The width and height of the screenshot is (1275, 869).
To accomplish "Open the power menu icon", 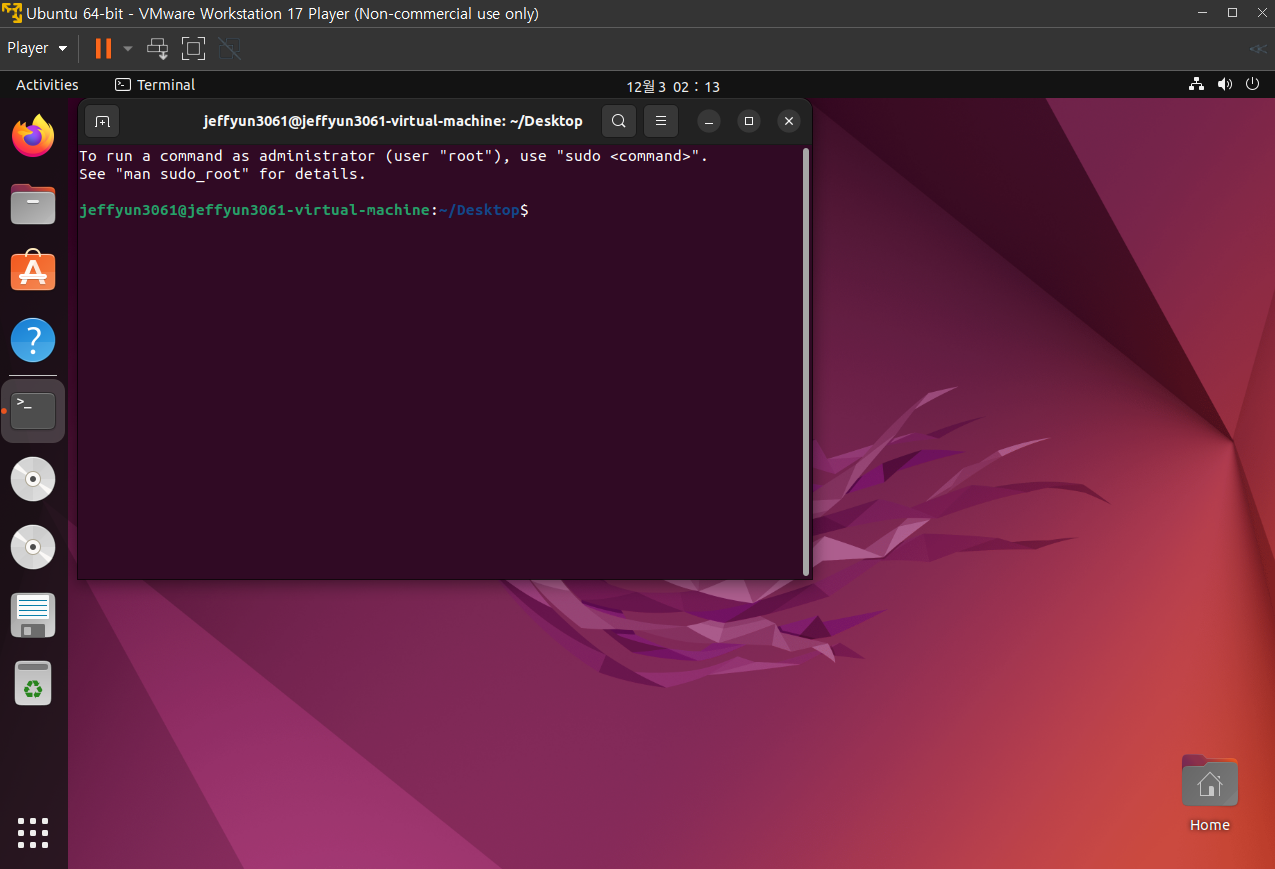I will (1252, 85).
